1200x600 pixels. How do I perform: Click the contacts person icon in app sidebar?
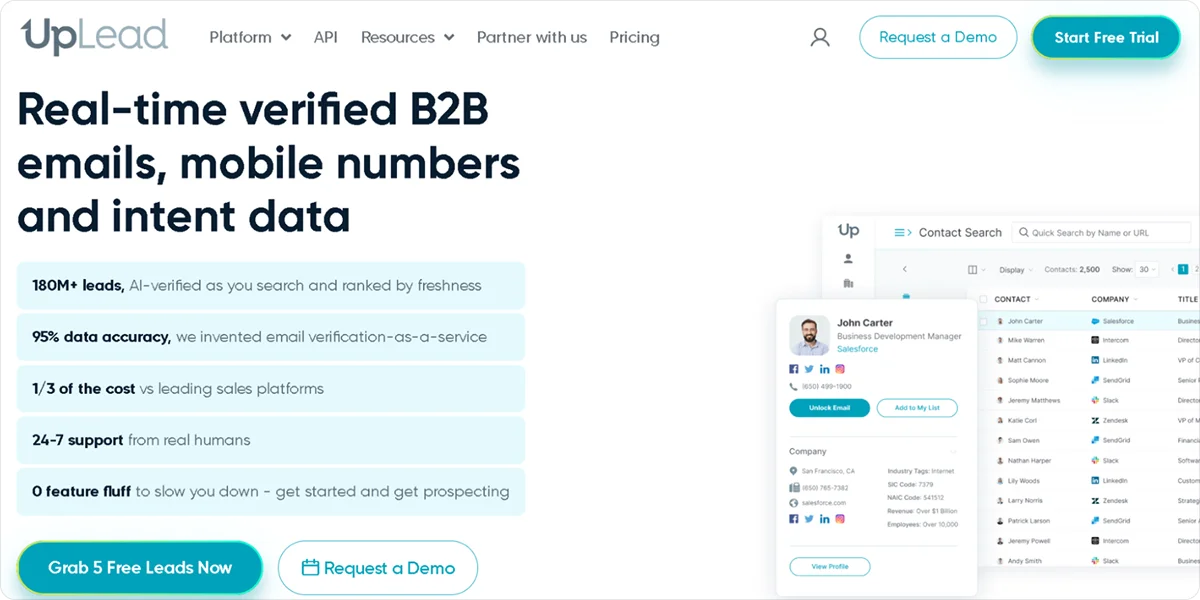848,258
